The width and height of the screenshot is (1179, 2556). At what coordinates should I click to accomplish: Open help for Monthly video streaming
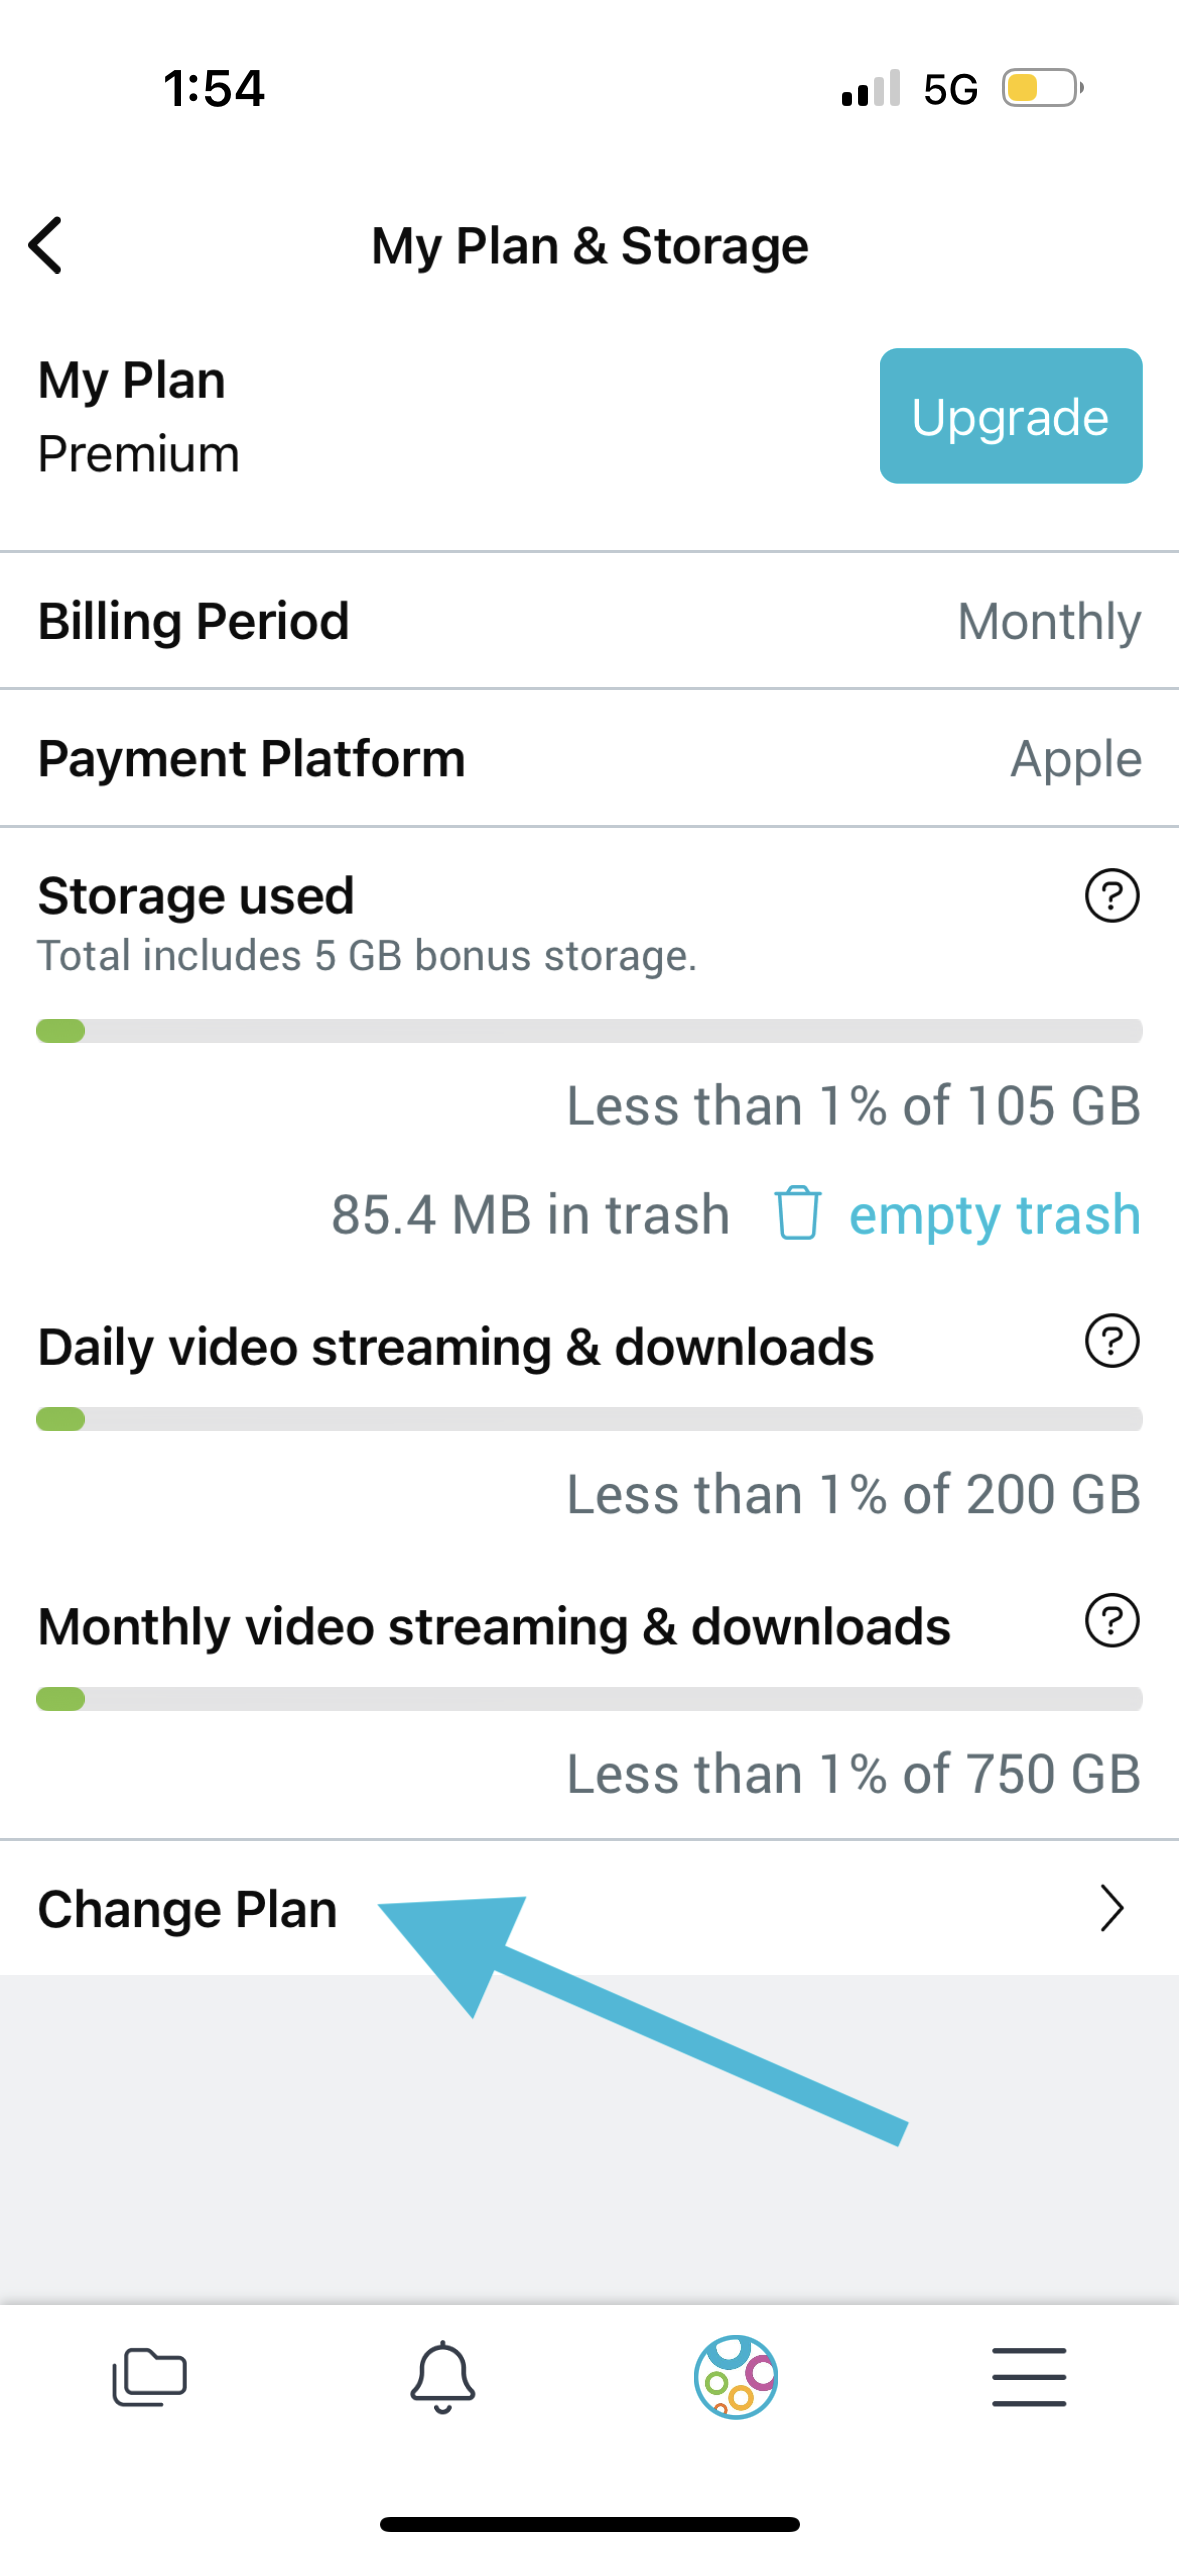click(x=1111, y=1621)
